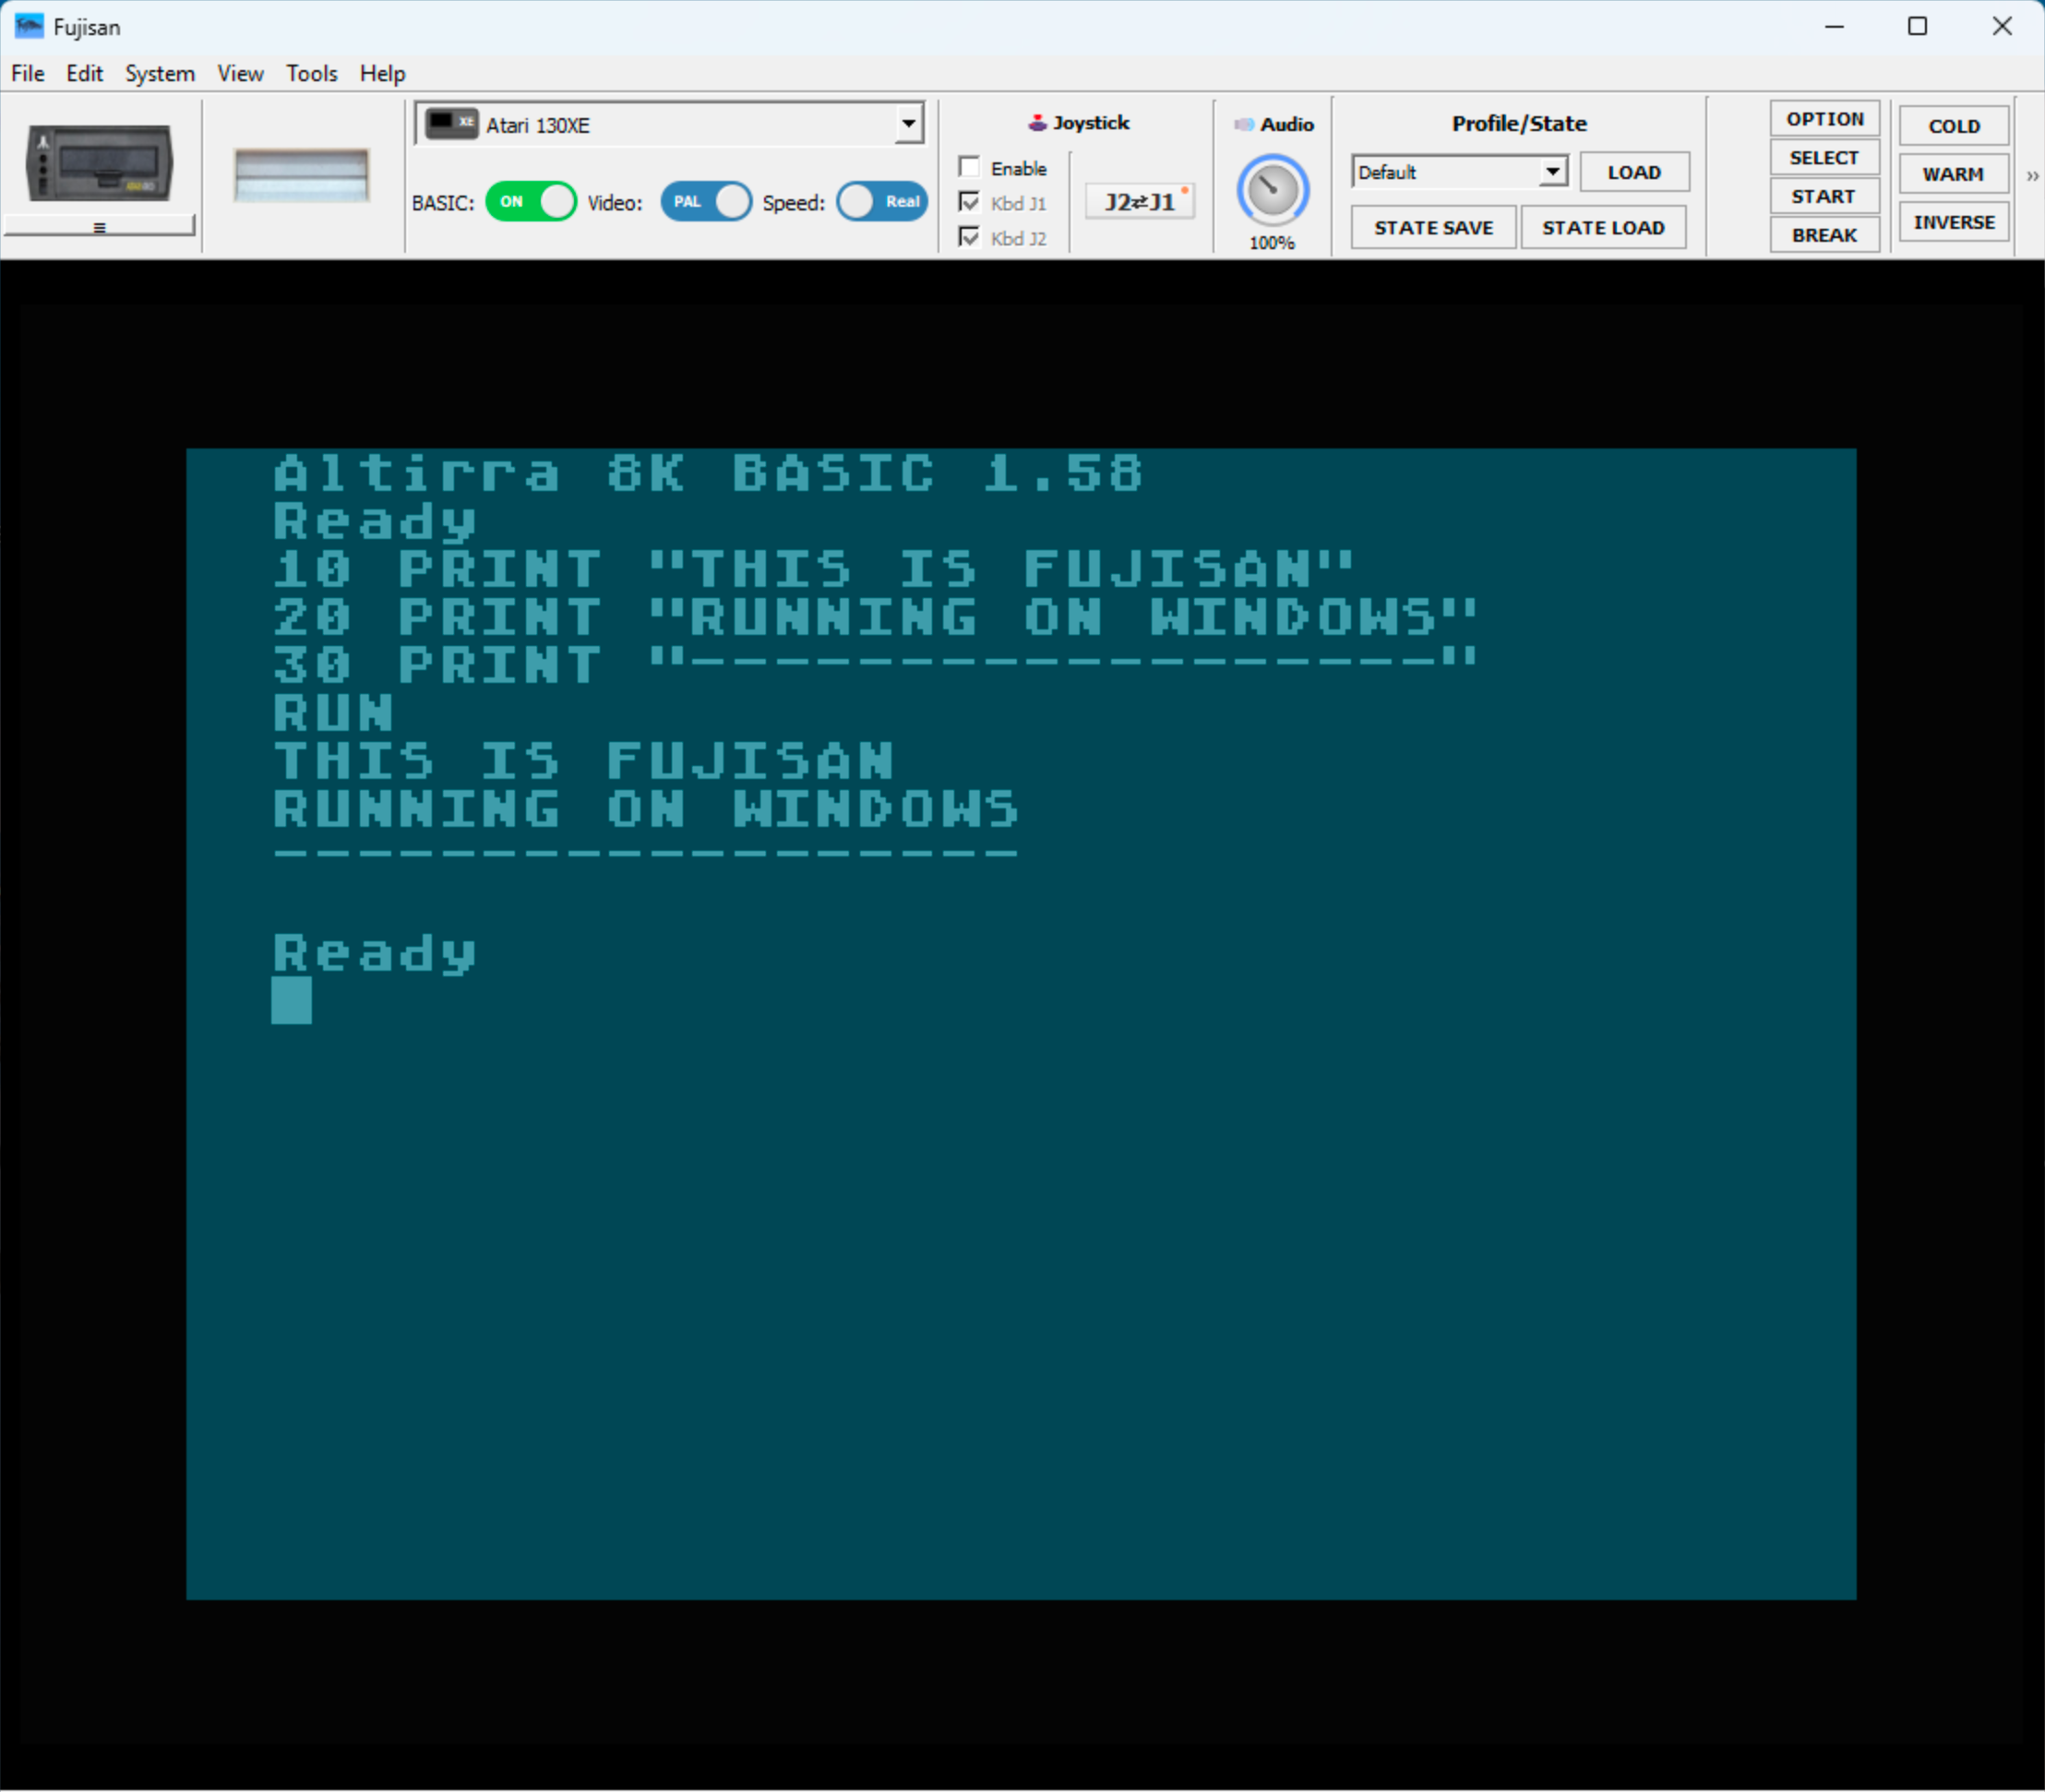Click line '10 PRINT "THIS IS FUJISAN"'
The width and height of the screenshot is (2045, 1792).
pyautogui.click(x=813, y=569)
